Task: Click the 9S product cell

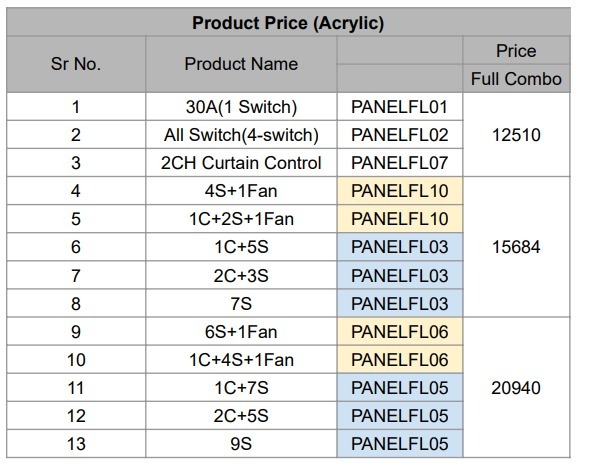Action: [241, 444]
